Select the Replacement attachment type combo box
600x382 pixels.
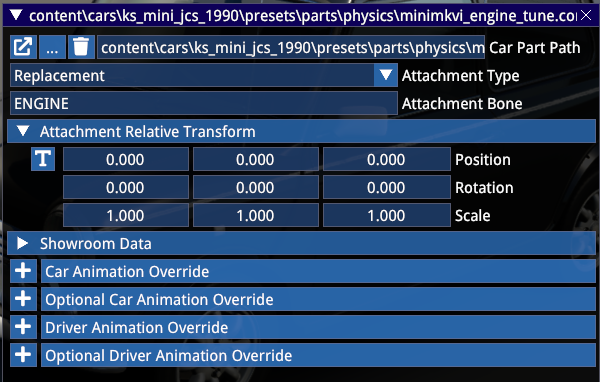pyautogui.click(x=204, y=75)
